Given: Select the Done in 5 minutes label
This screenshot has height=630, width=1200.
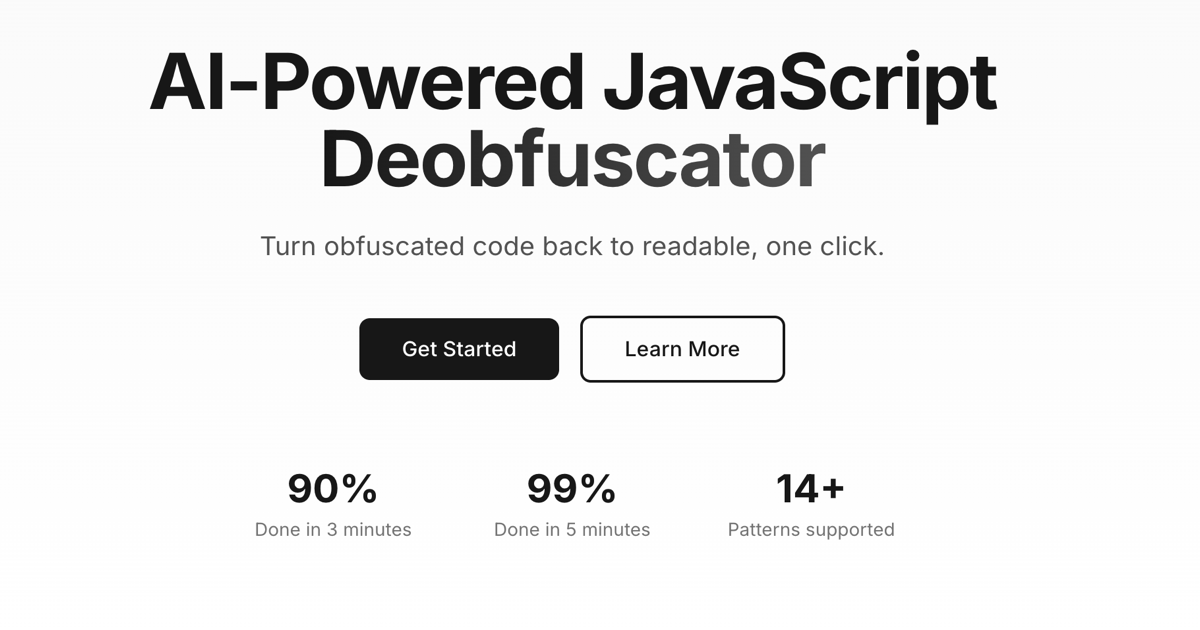Looking at the screenshot, I should coord(572,530).
